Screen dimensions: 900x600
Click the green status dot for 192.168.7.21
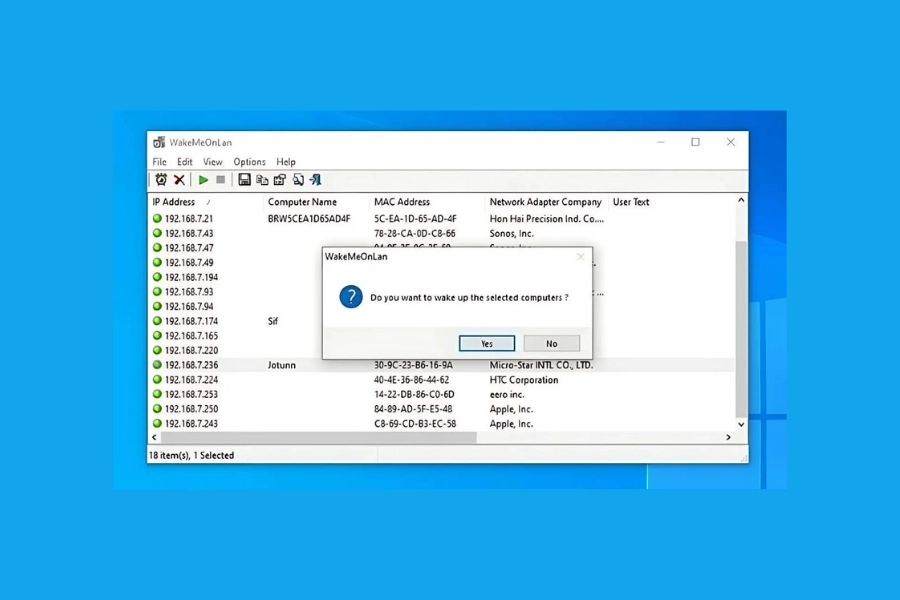157,218
